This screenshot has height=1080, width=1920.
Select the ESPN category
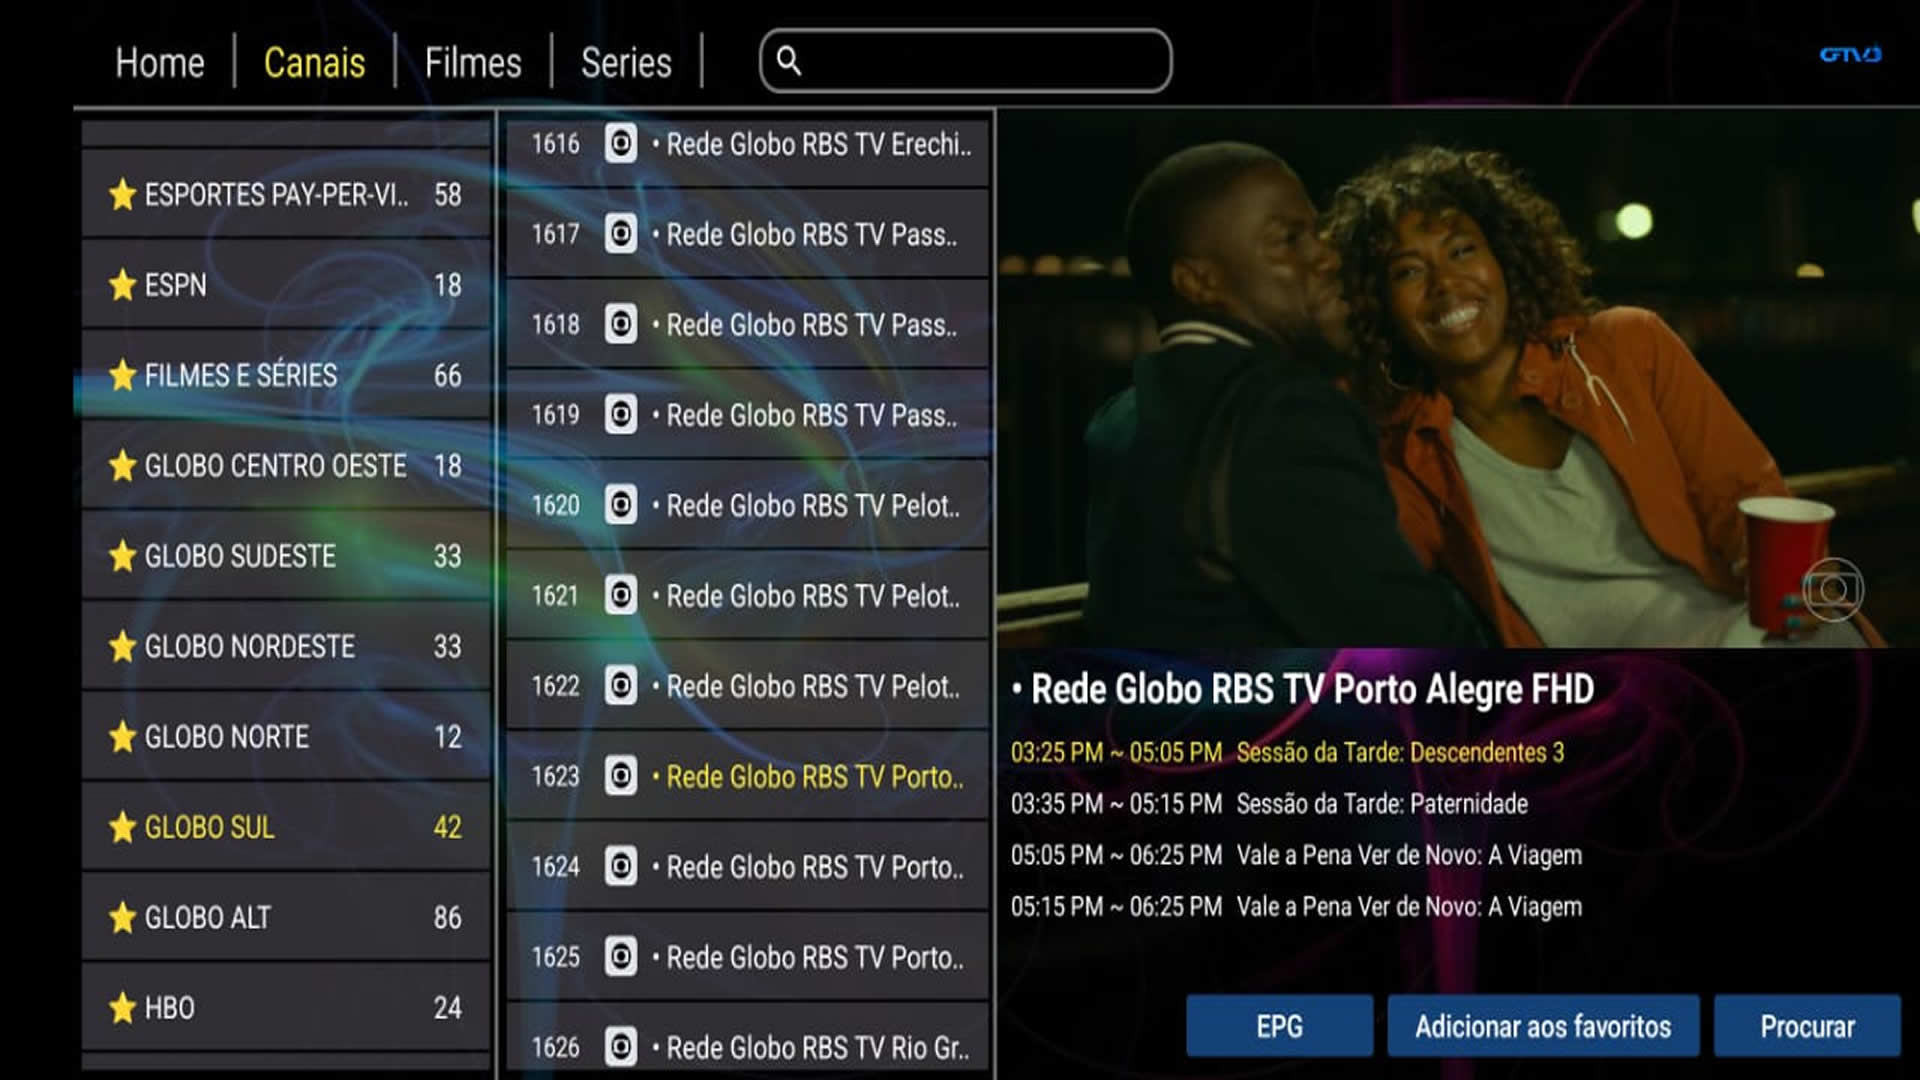[286, 285]
